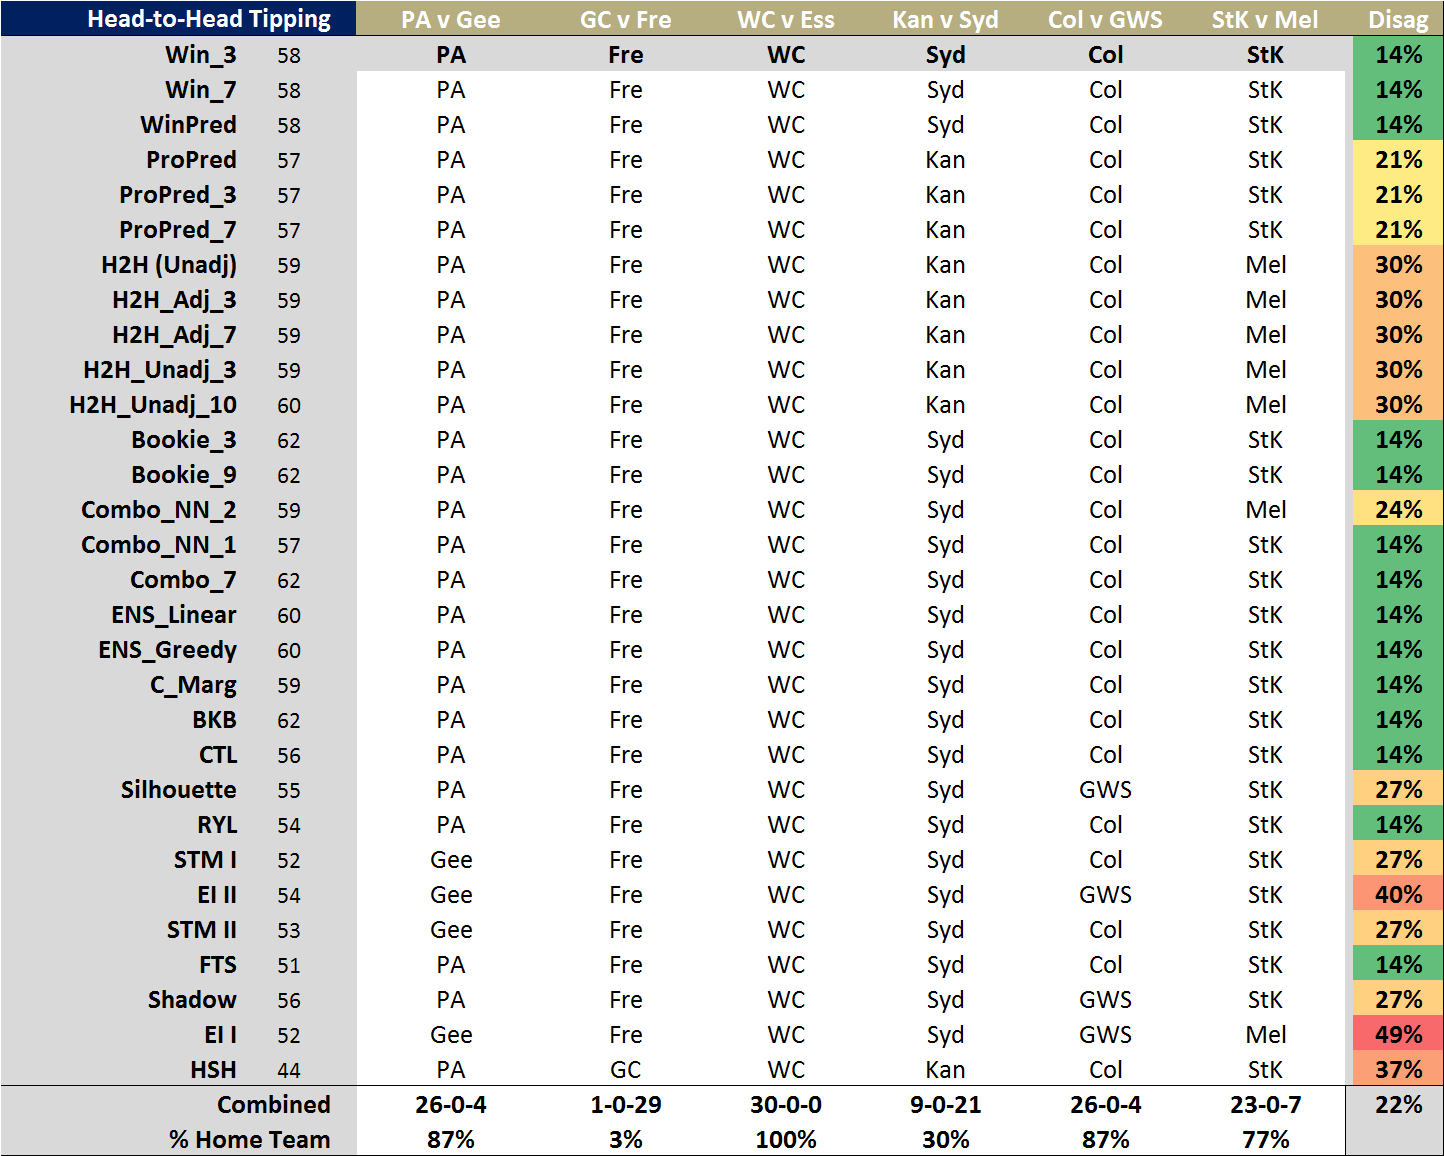Click the 'WC v Ess' column header
The image size is (1444, 1156).
pyautogui.click(x=786, y=19)
